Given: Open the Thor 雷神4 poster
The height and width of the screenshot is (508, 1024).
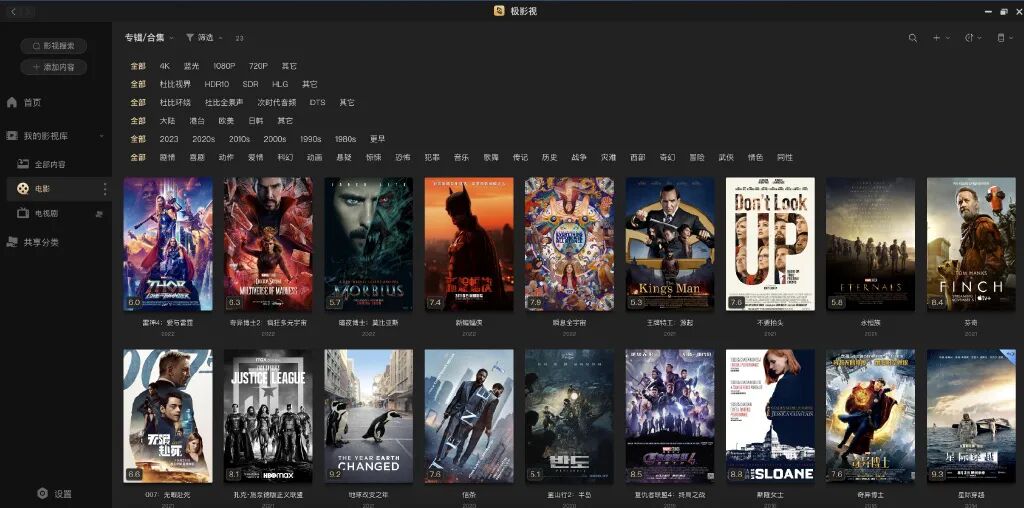Looking at the screenshot, I should [x=168, y=244].
